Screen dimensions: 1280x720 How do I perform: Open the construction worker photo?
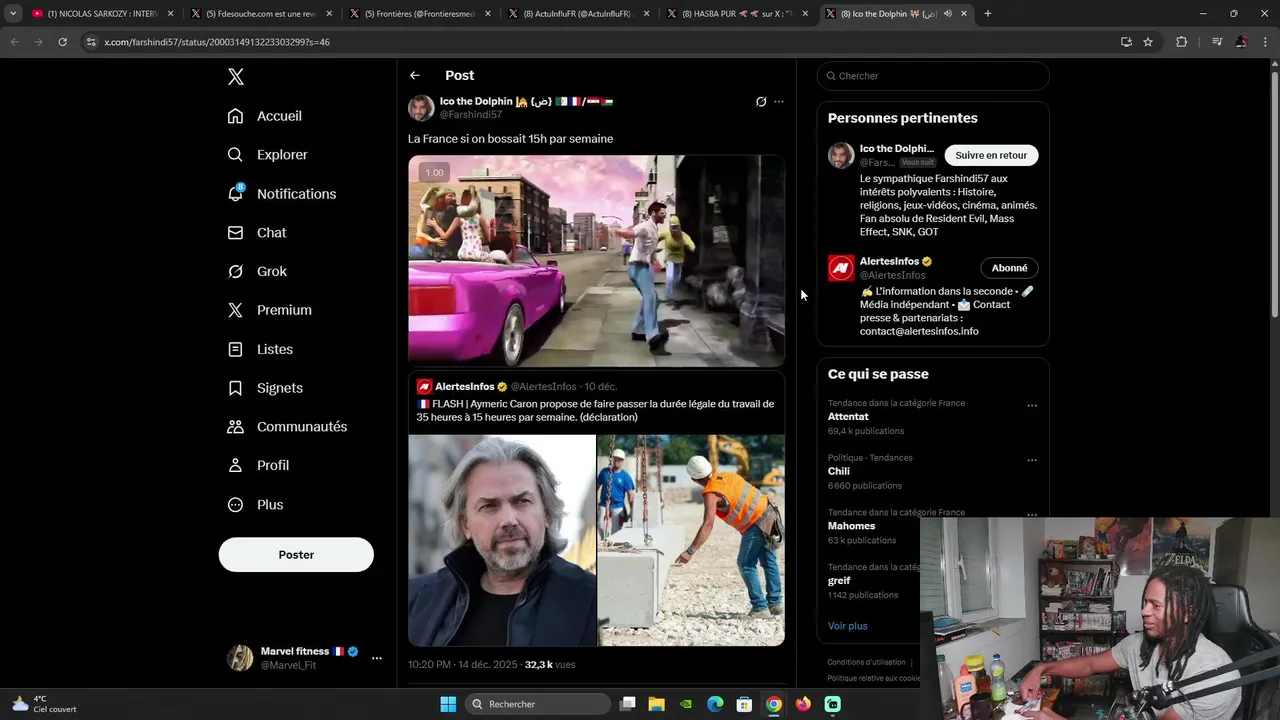click(691, 540)
